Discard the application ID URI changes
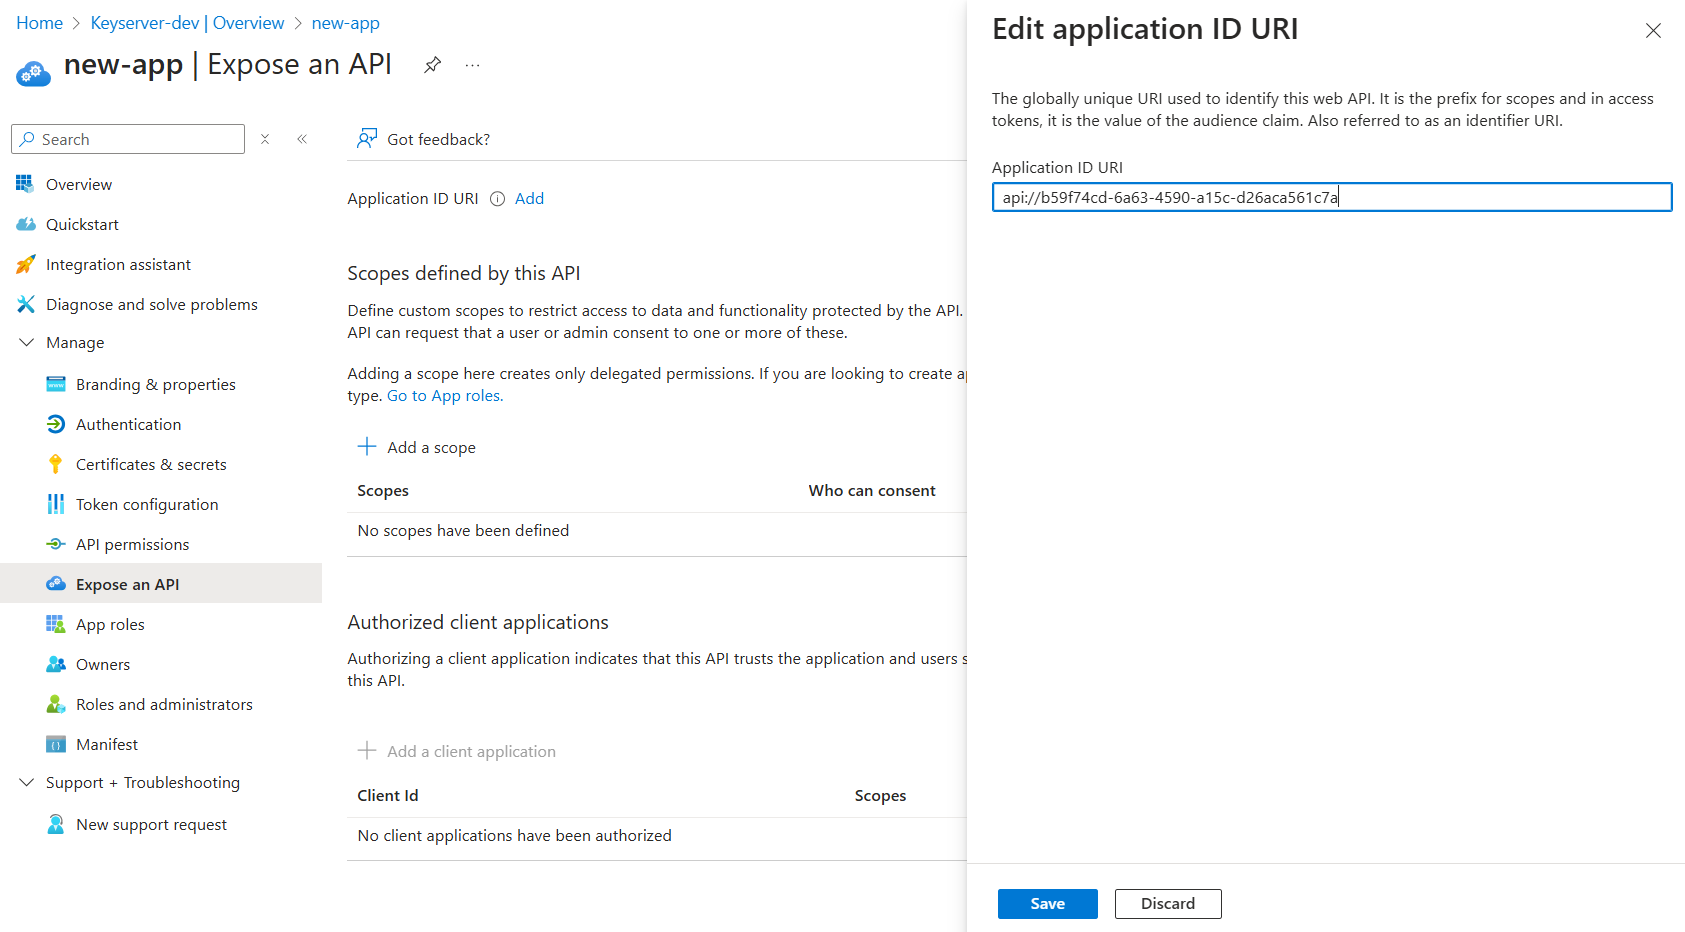Image resolution: width=1685 pixels, height=932 pixels. (1167, 904)
